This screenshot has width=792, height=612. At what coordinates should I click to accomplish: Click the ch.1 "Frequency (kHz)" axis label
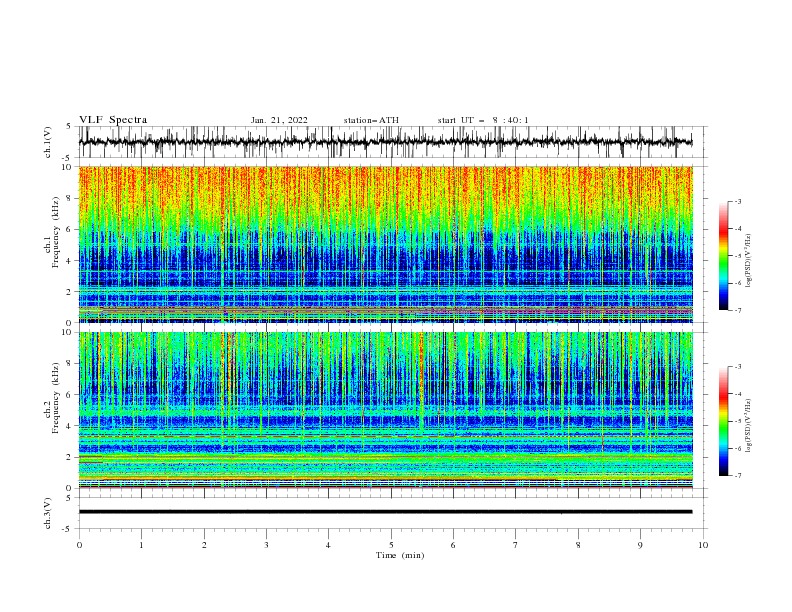tap(55, 233)
